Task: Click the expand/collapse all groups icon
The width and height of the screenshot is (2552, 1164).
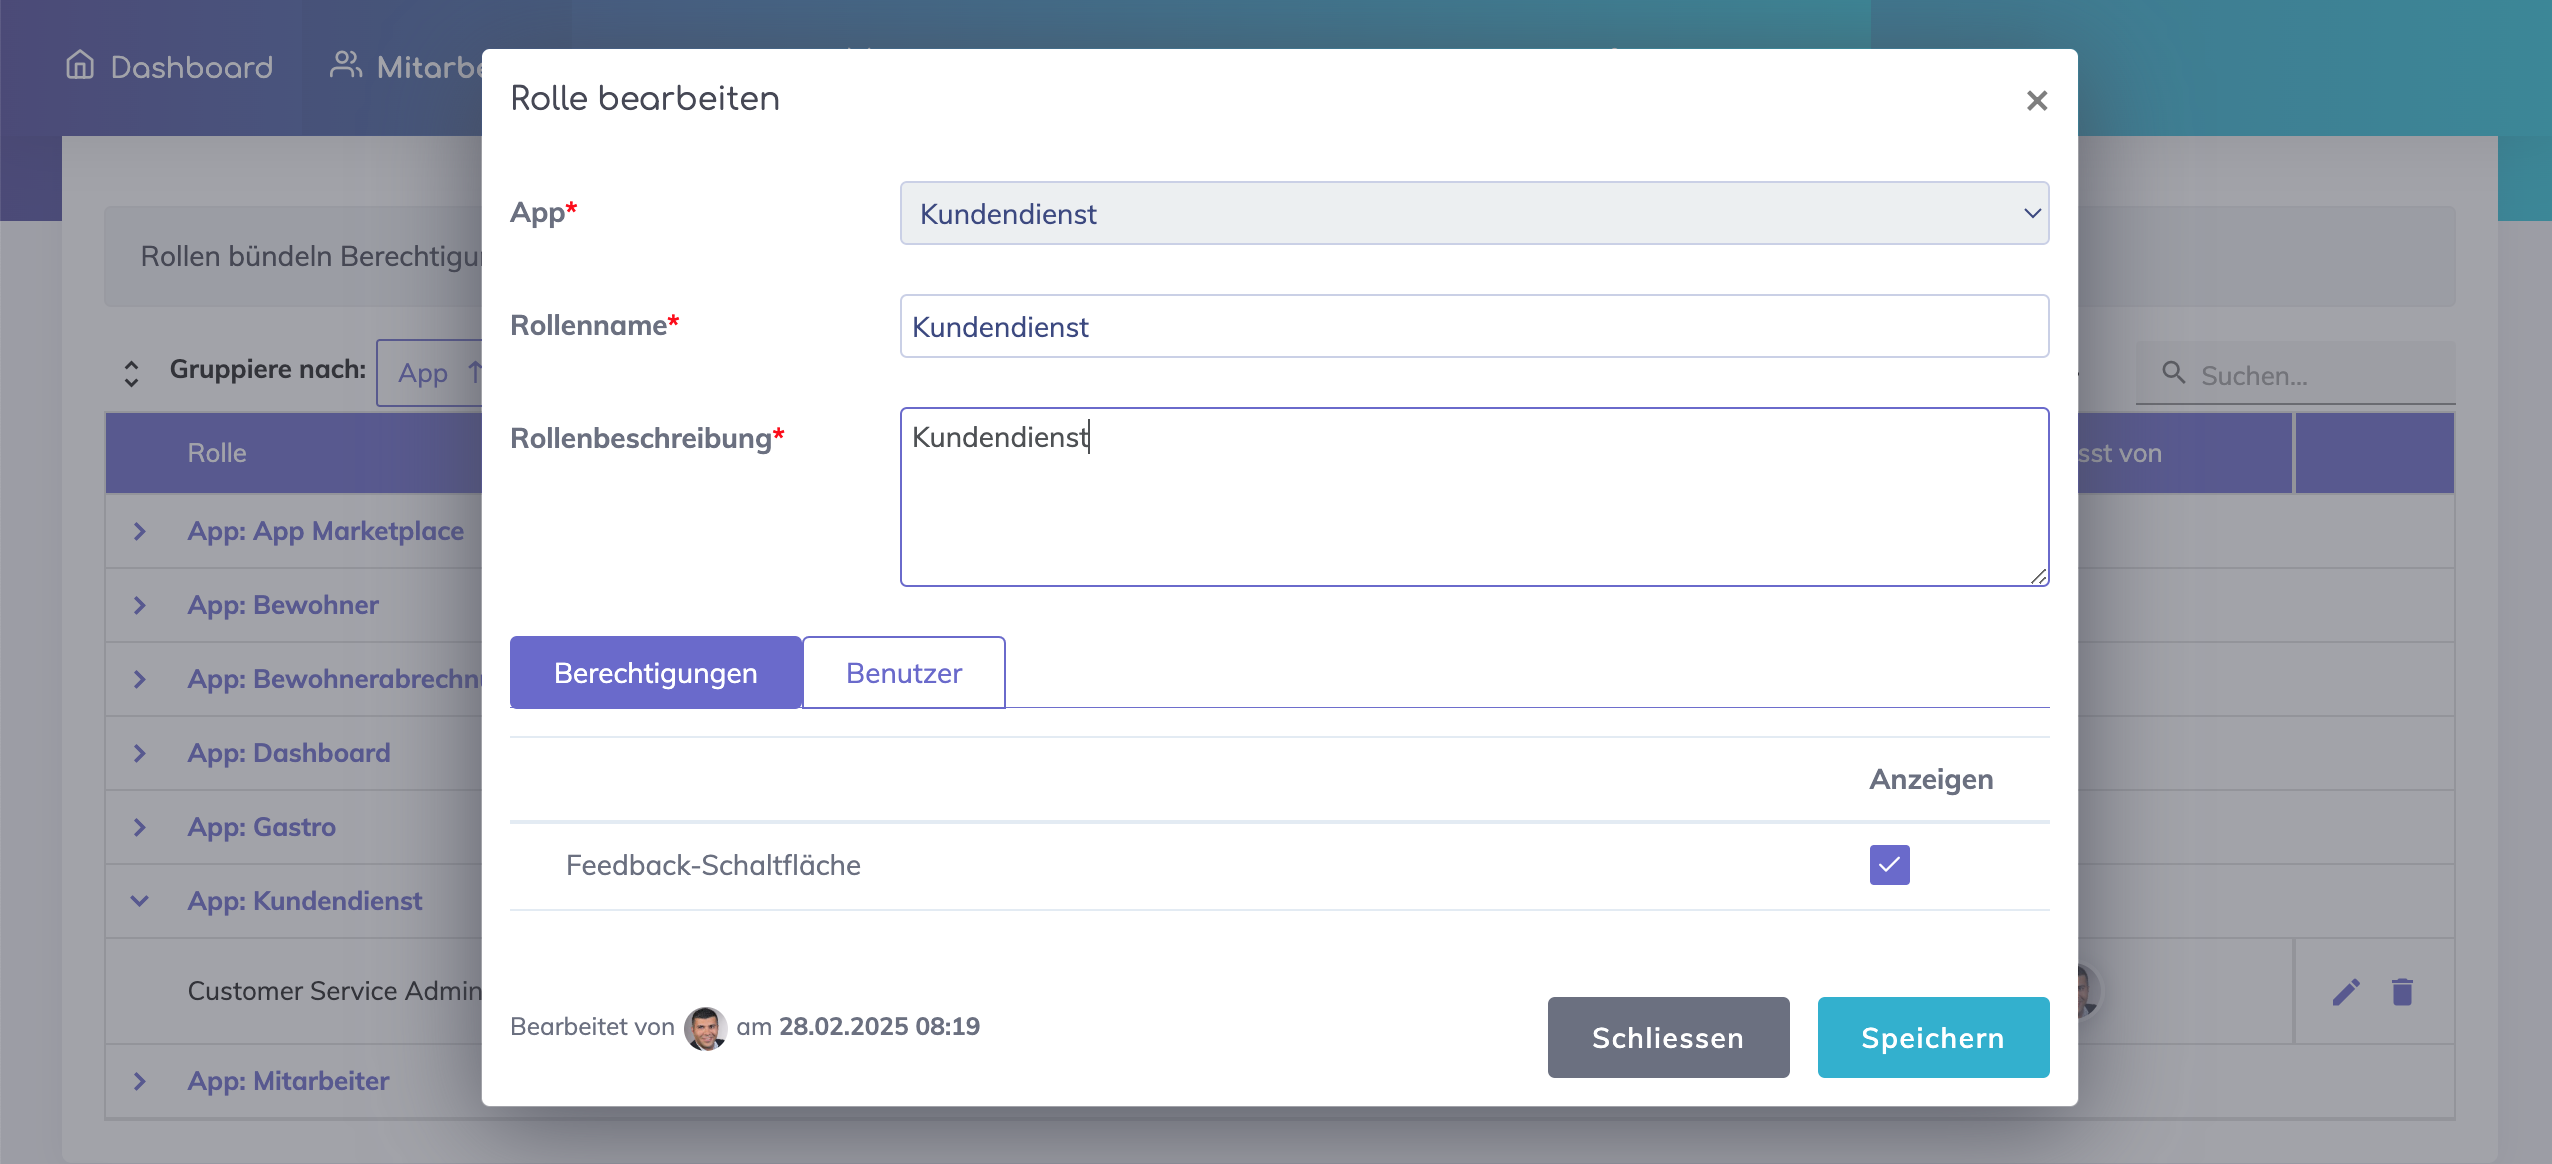Action: tap(131, 373)
